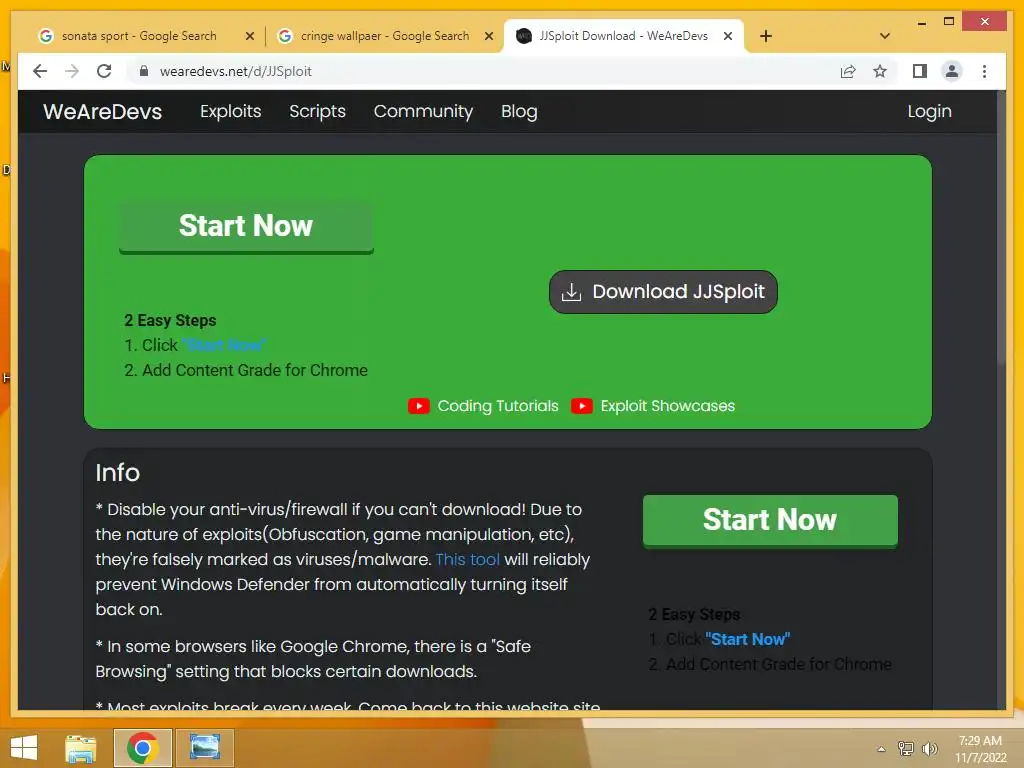Bookmark this page with the star
Image resolution: width=1024 pixels, height=768 pixels.
click(x=880, y=71)
